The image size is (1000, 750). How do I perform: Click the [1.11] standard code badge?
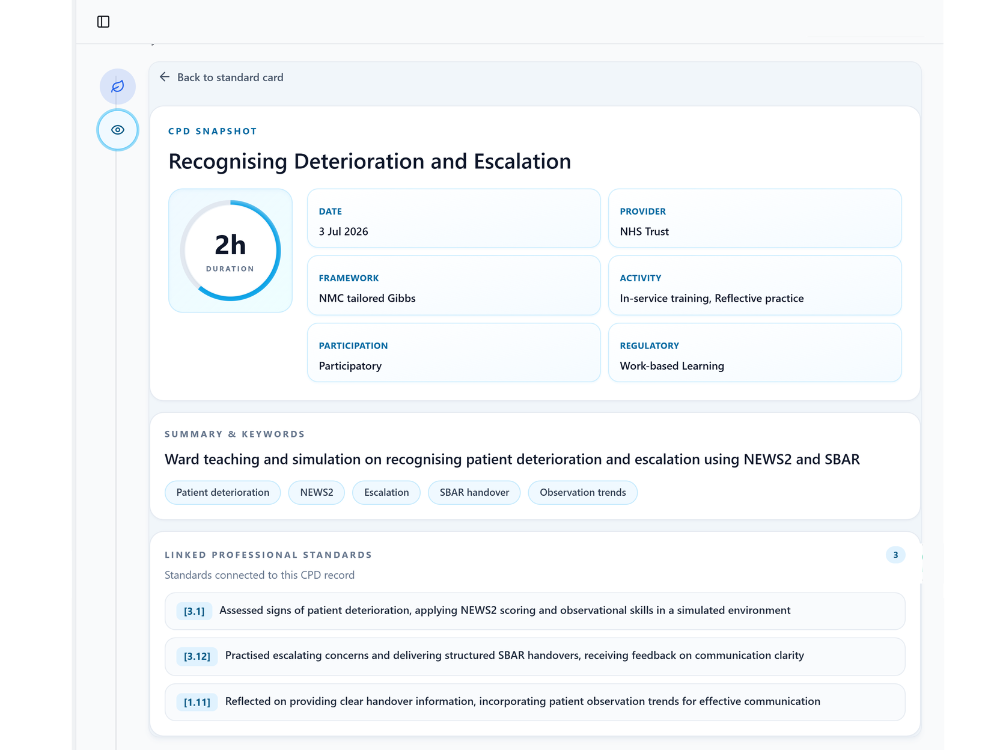(x=197, y=702)
